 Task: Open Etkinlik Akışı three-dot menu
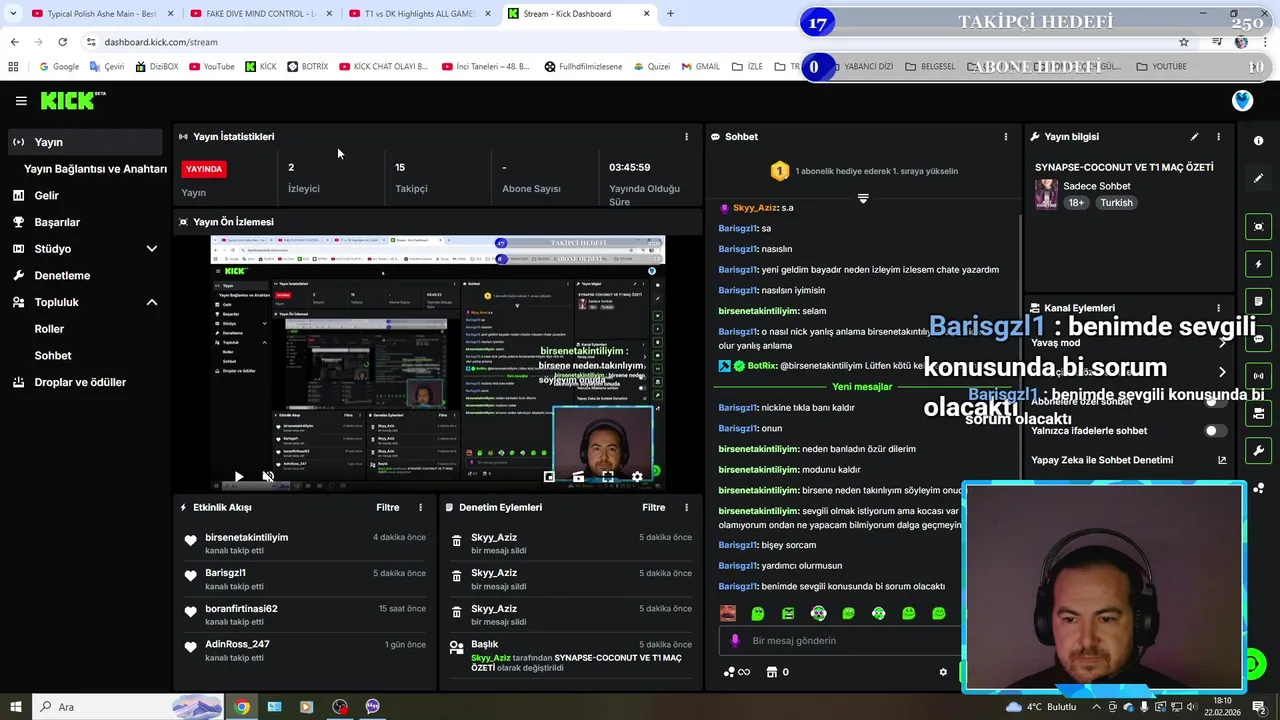click(420, 508)
